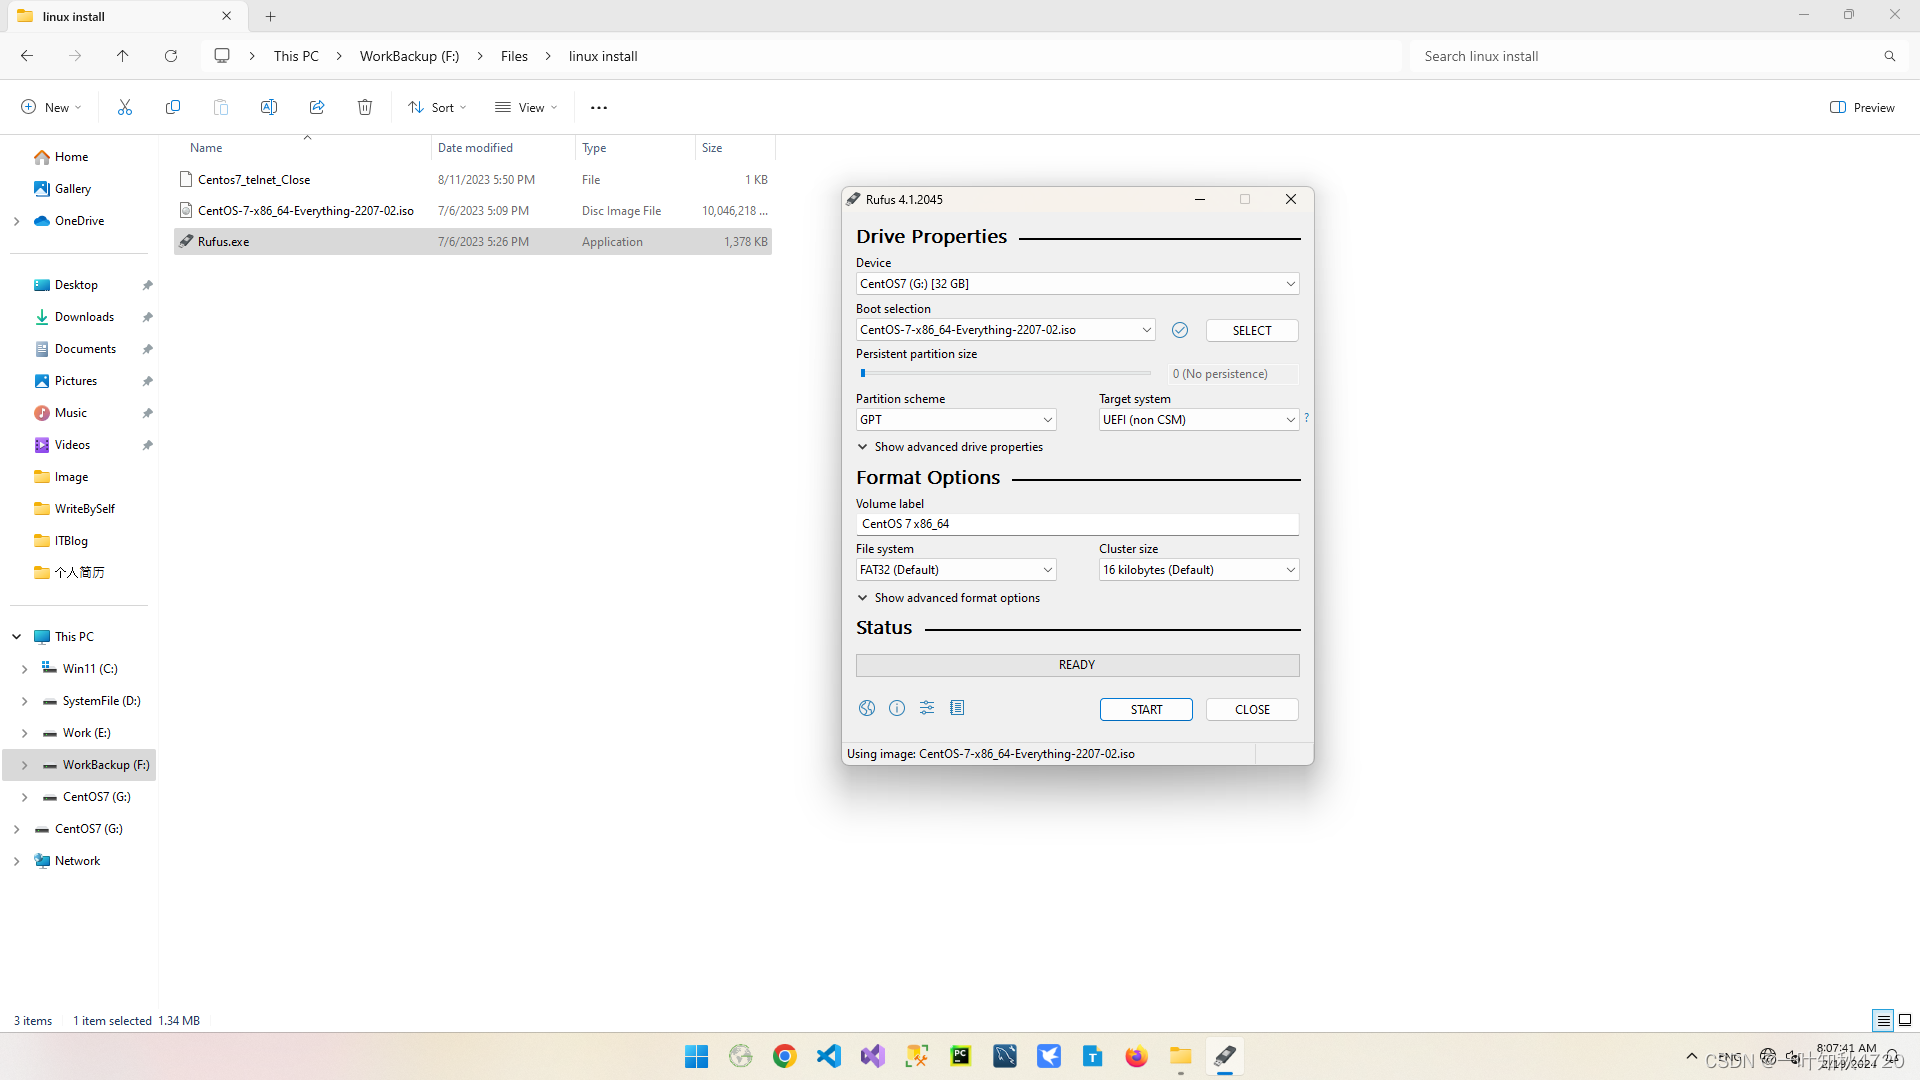Toggle the Preview pane

[x=1862, y=107]
